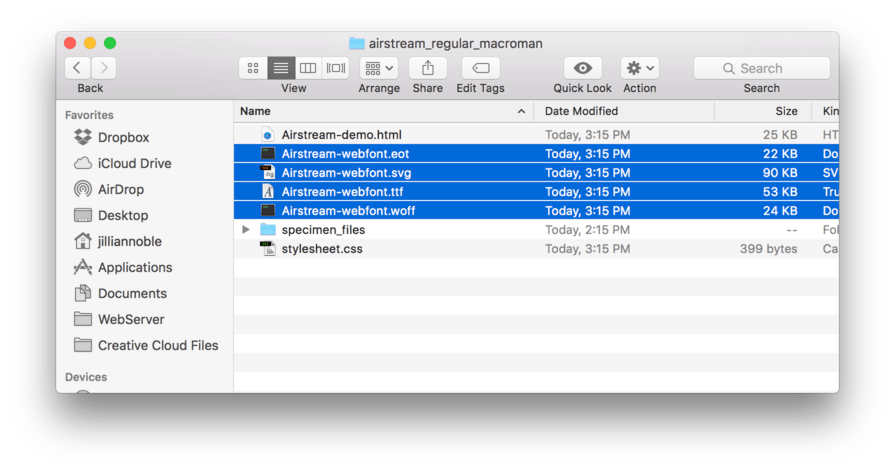
Task: Click the specimen_files folder icon
Action: pyautogui.click(x=268, y=230)
